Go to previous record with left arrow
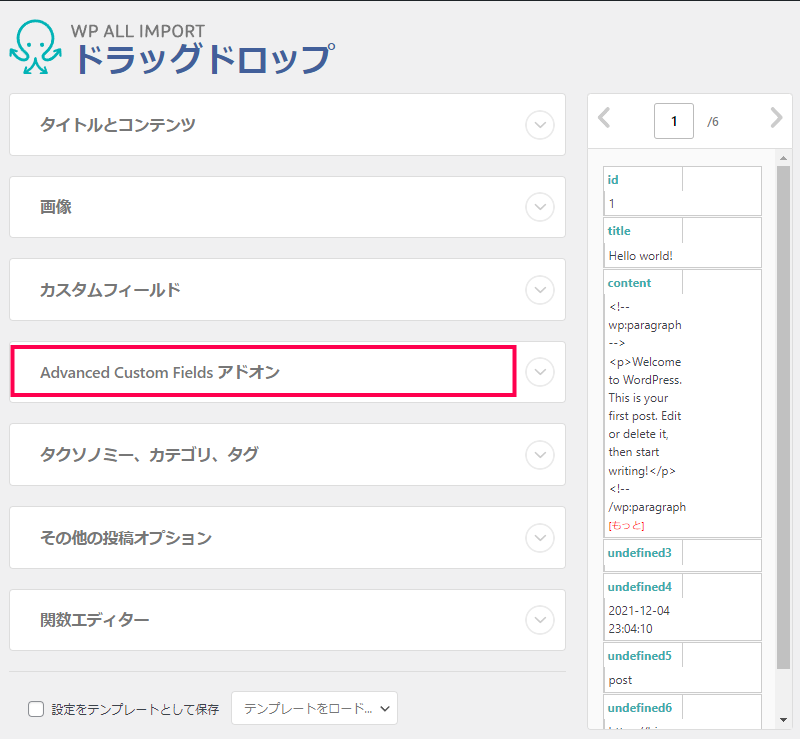 (604, 118)
